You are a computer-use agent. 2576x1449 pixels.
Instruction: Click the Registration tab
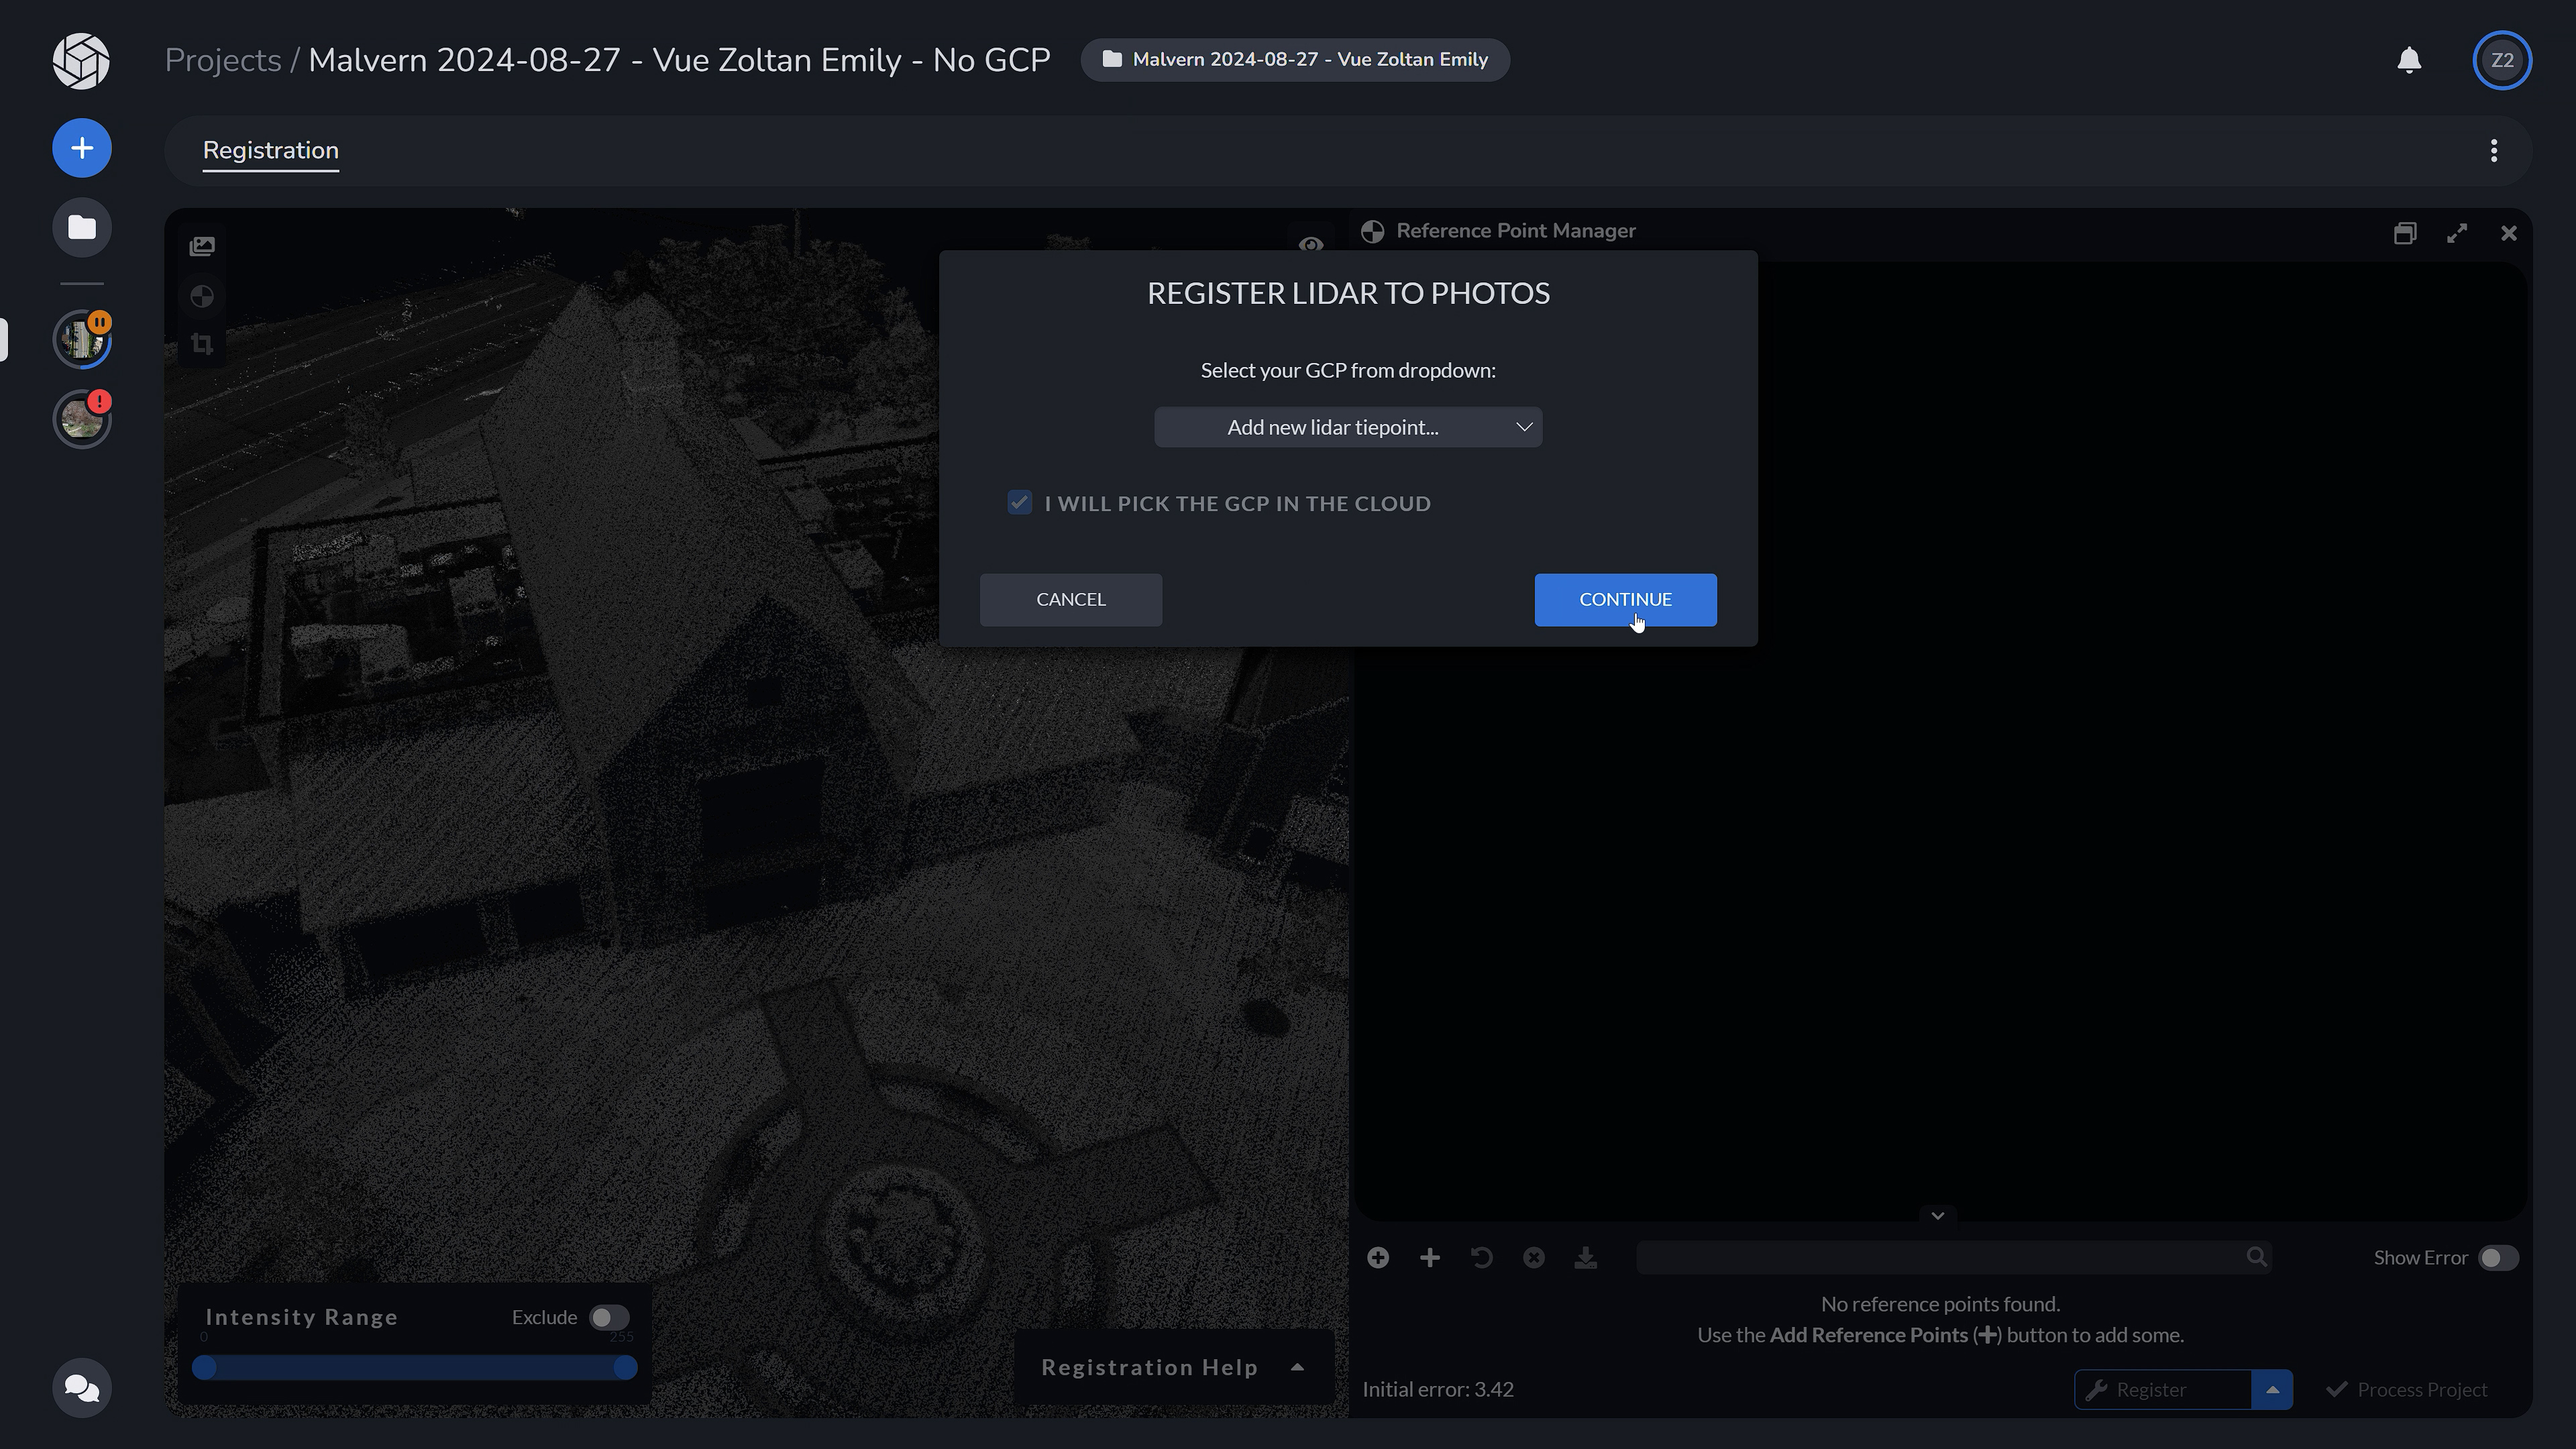[x=271, y=150]
